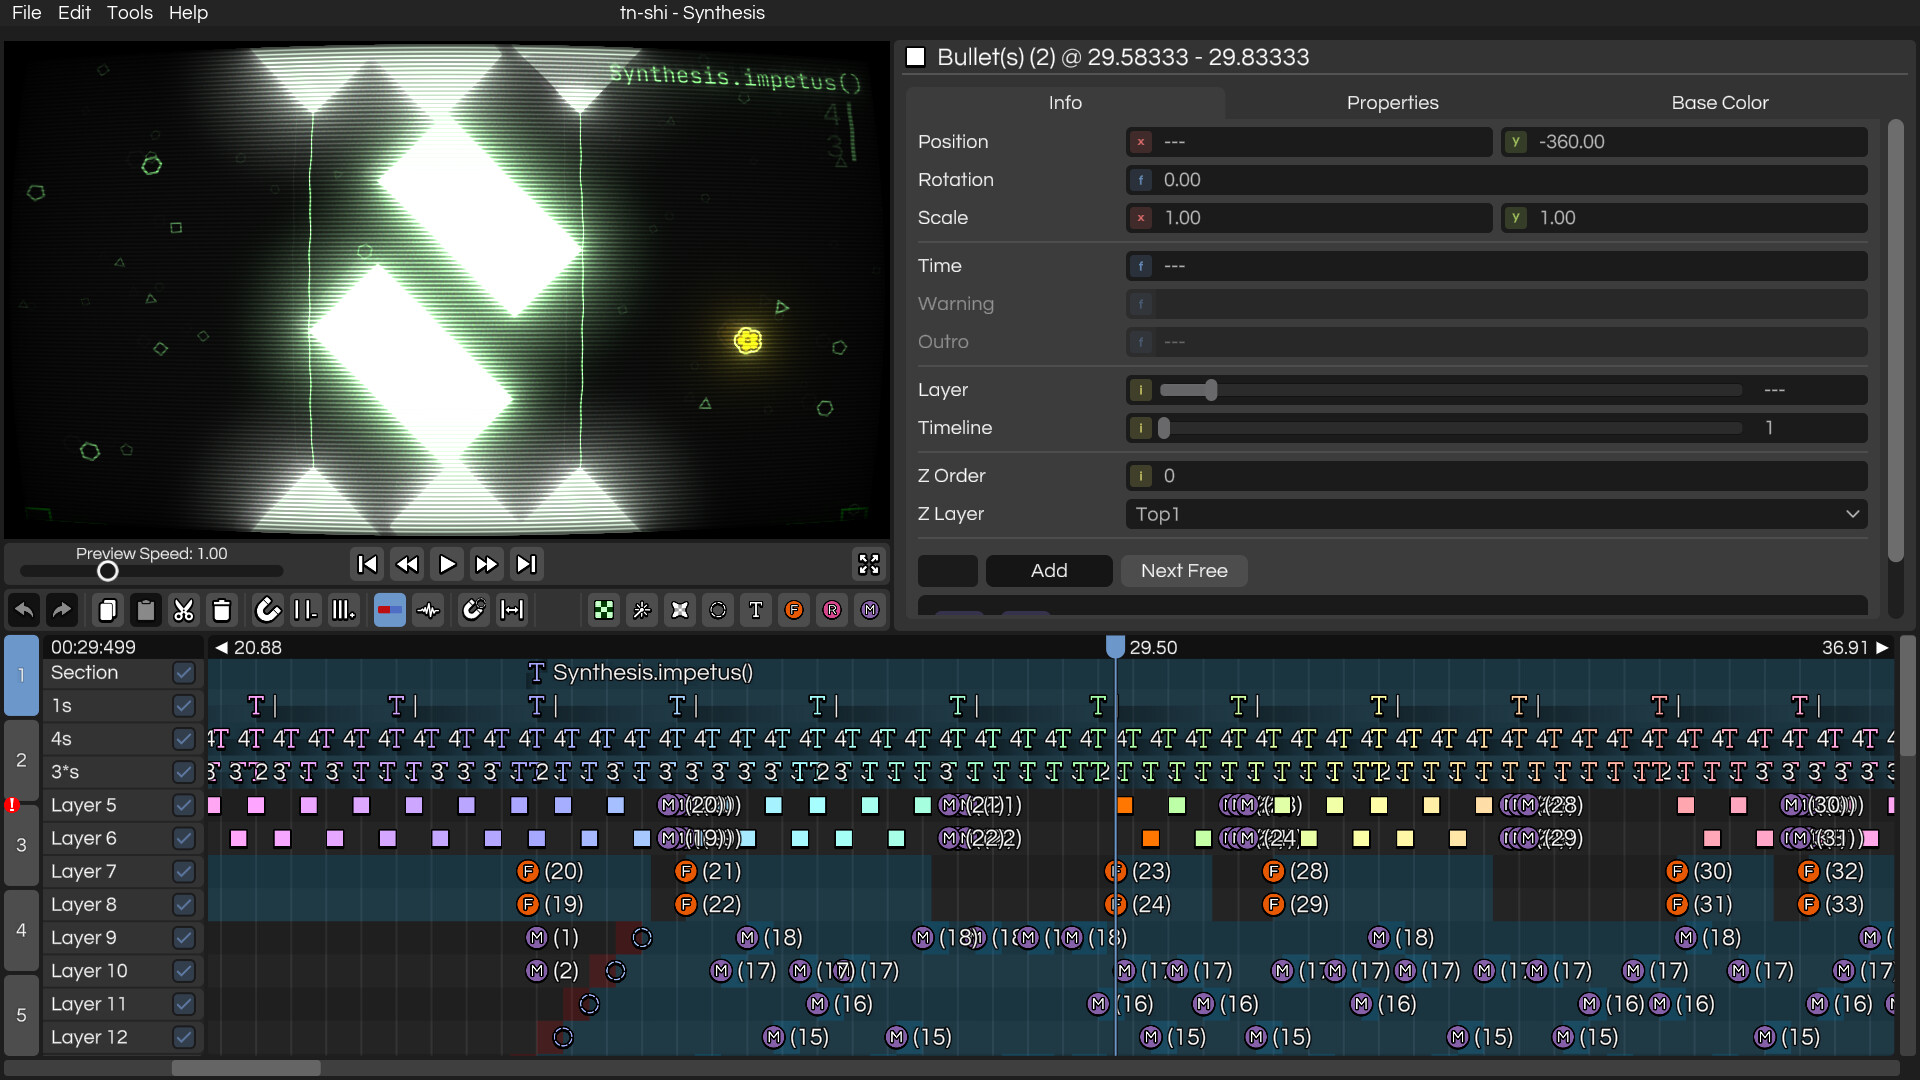The width and height of the screenshot is (1920, 1080).
Task: Click the waveform display icon
Action: [427, 610]
